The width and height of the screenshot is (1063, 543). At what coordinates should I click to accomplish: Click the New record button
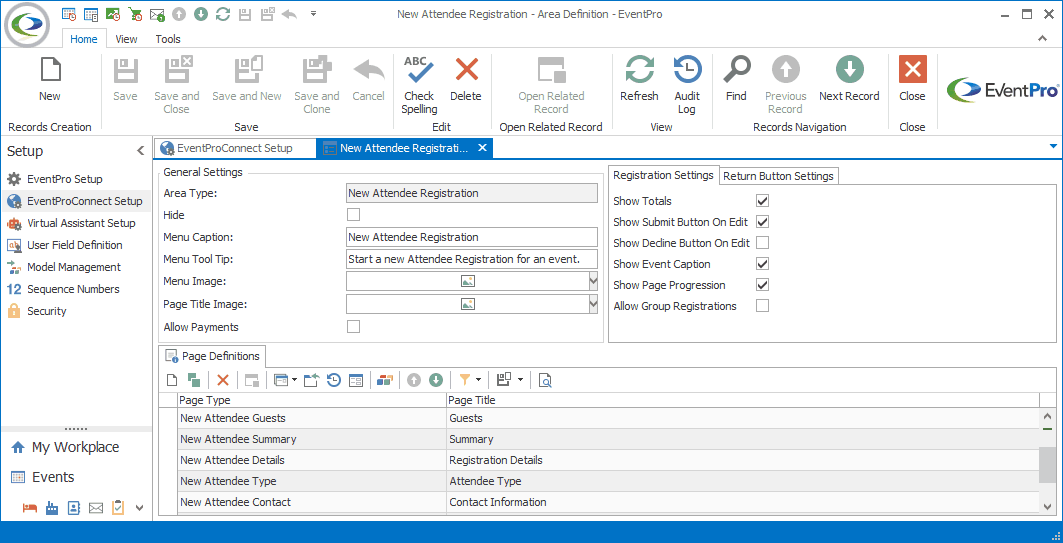coord(49,79)
